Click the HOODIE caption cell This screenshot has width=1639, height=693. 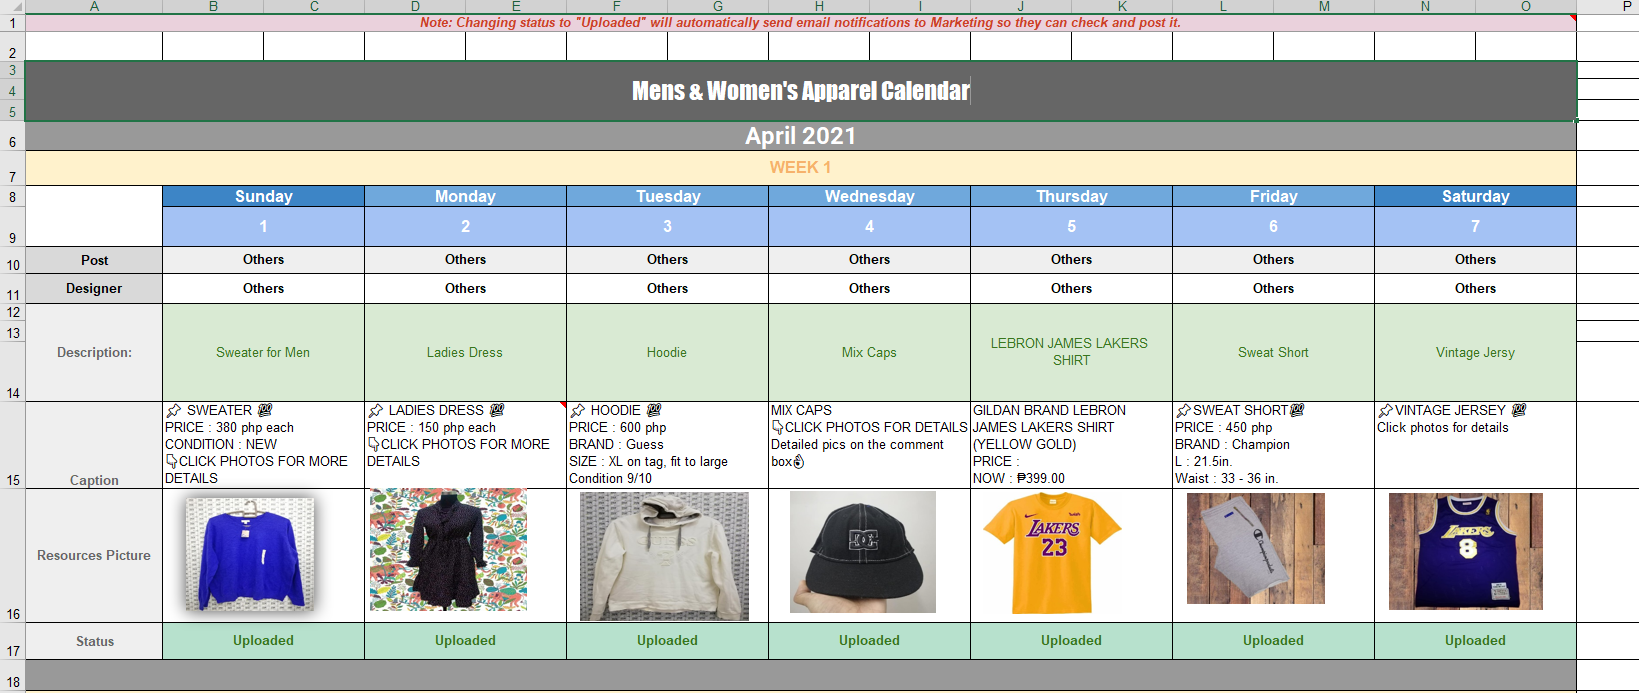point(668,445)
